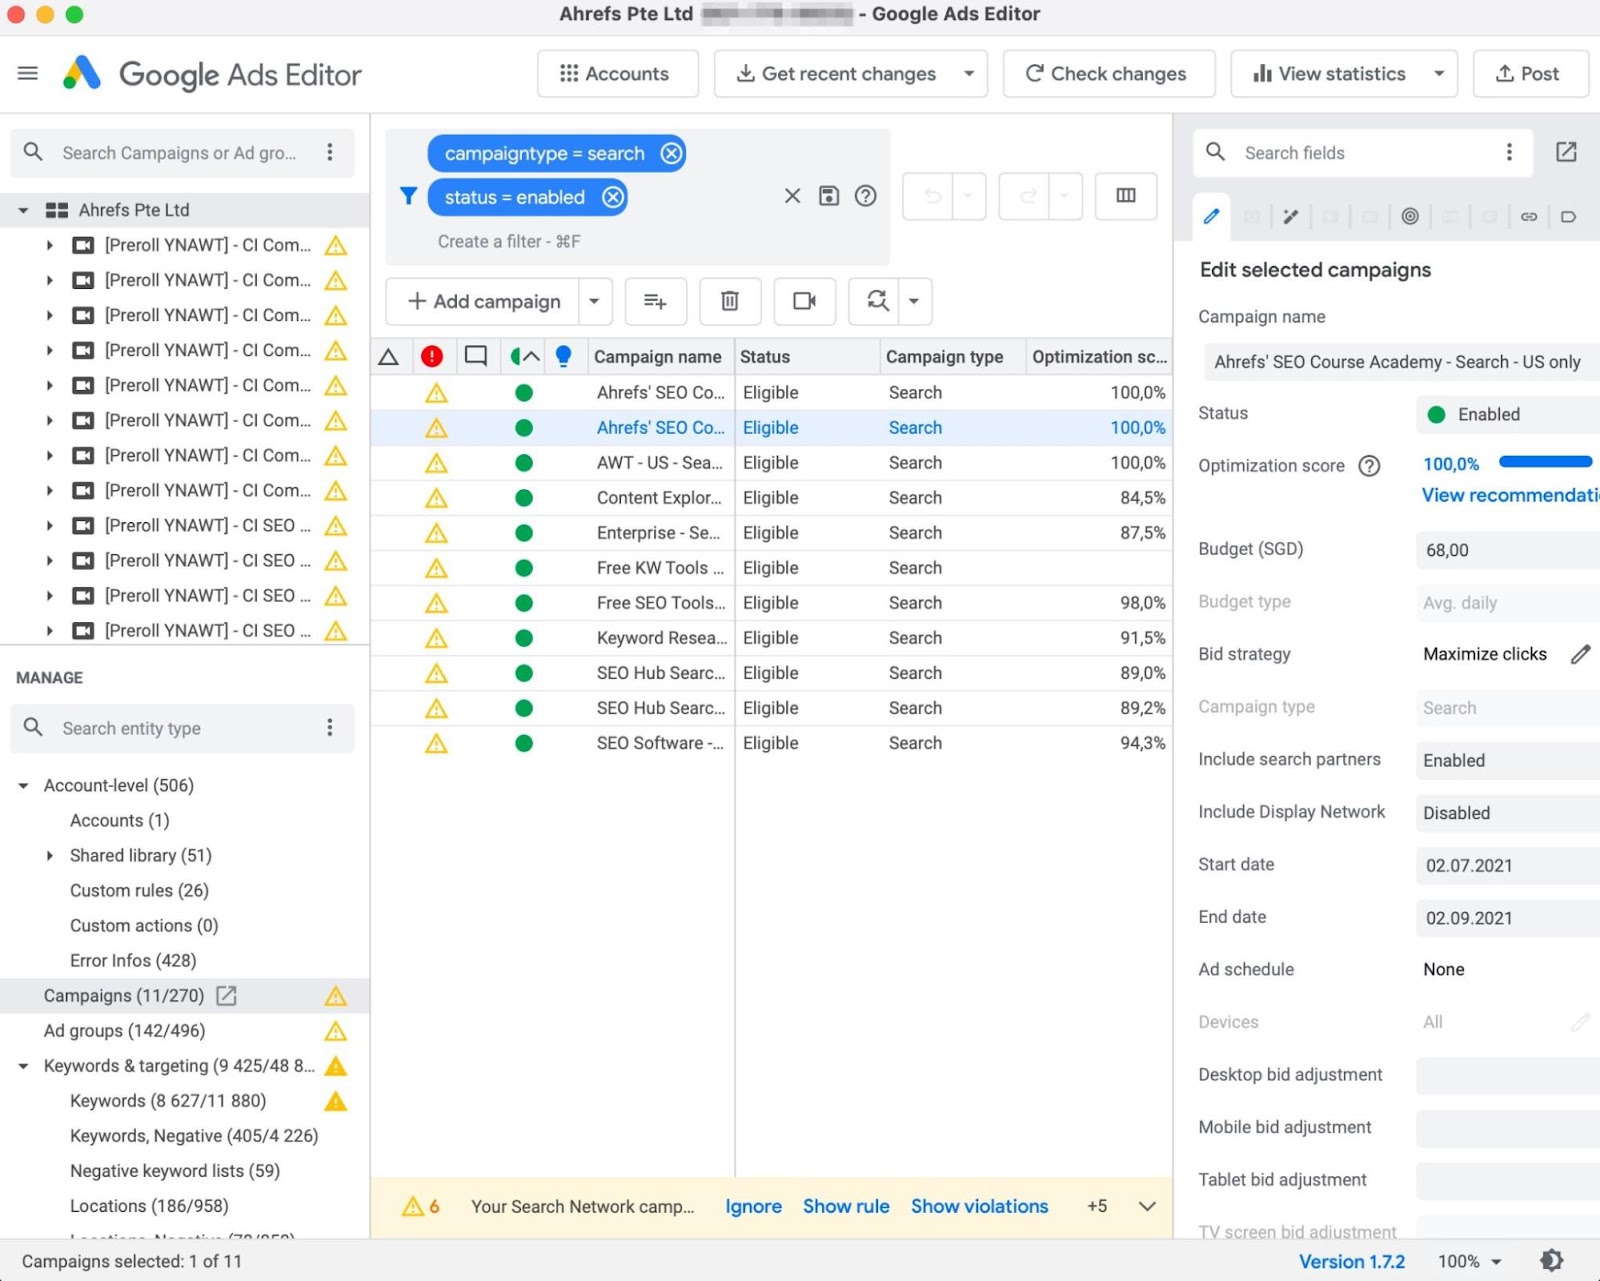The width and height of the screenshot is (1600, 1281).
Task: Open the Add campaign dropdown arrow
Action: point(594,301)
